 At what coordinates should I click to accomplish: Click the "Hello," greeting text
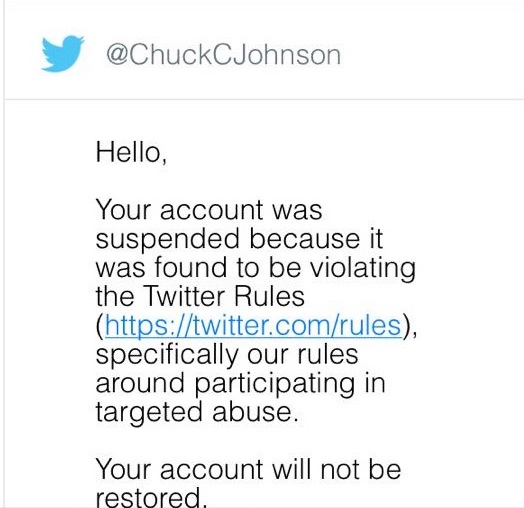click(x=131, y=152)
